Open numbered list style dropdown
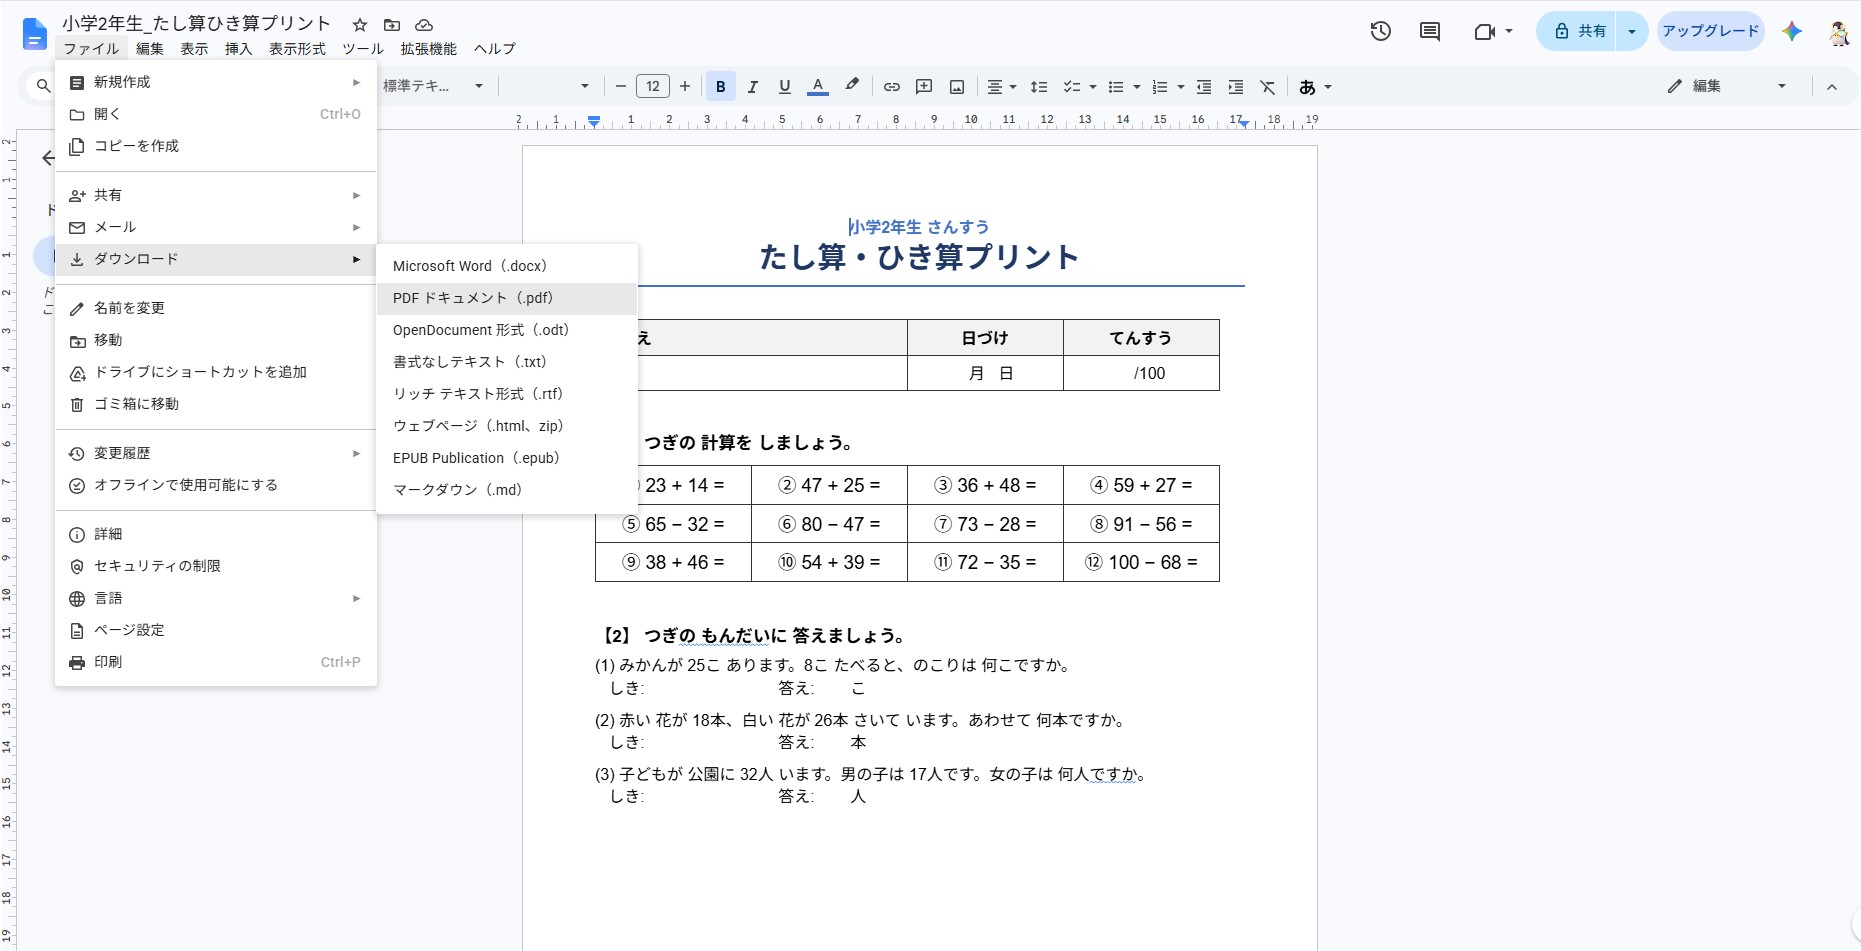This screenshot has height=951, width=1861. 1181,87
